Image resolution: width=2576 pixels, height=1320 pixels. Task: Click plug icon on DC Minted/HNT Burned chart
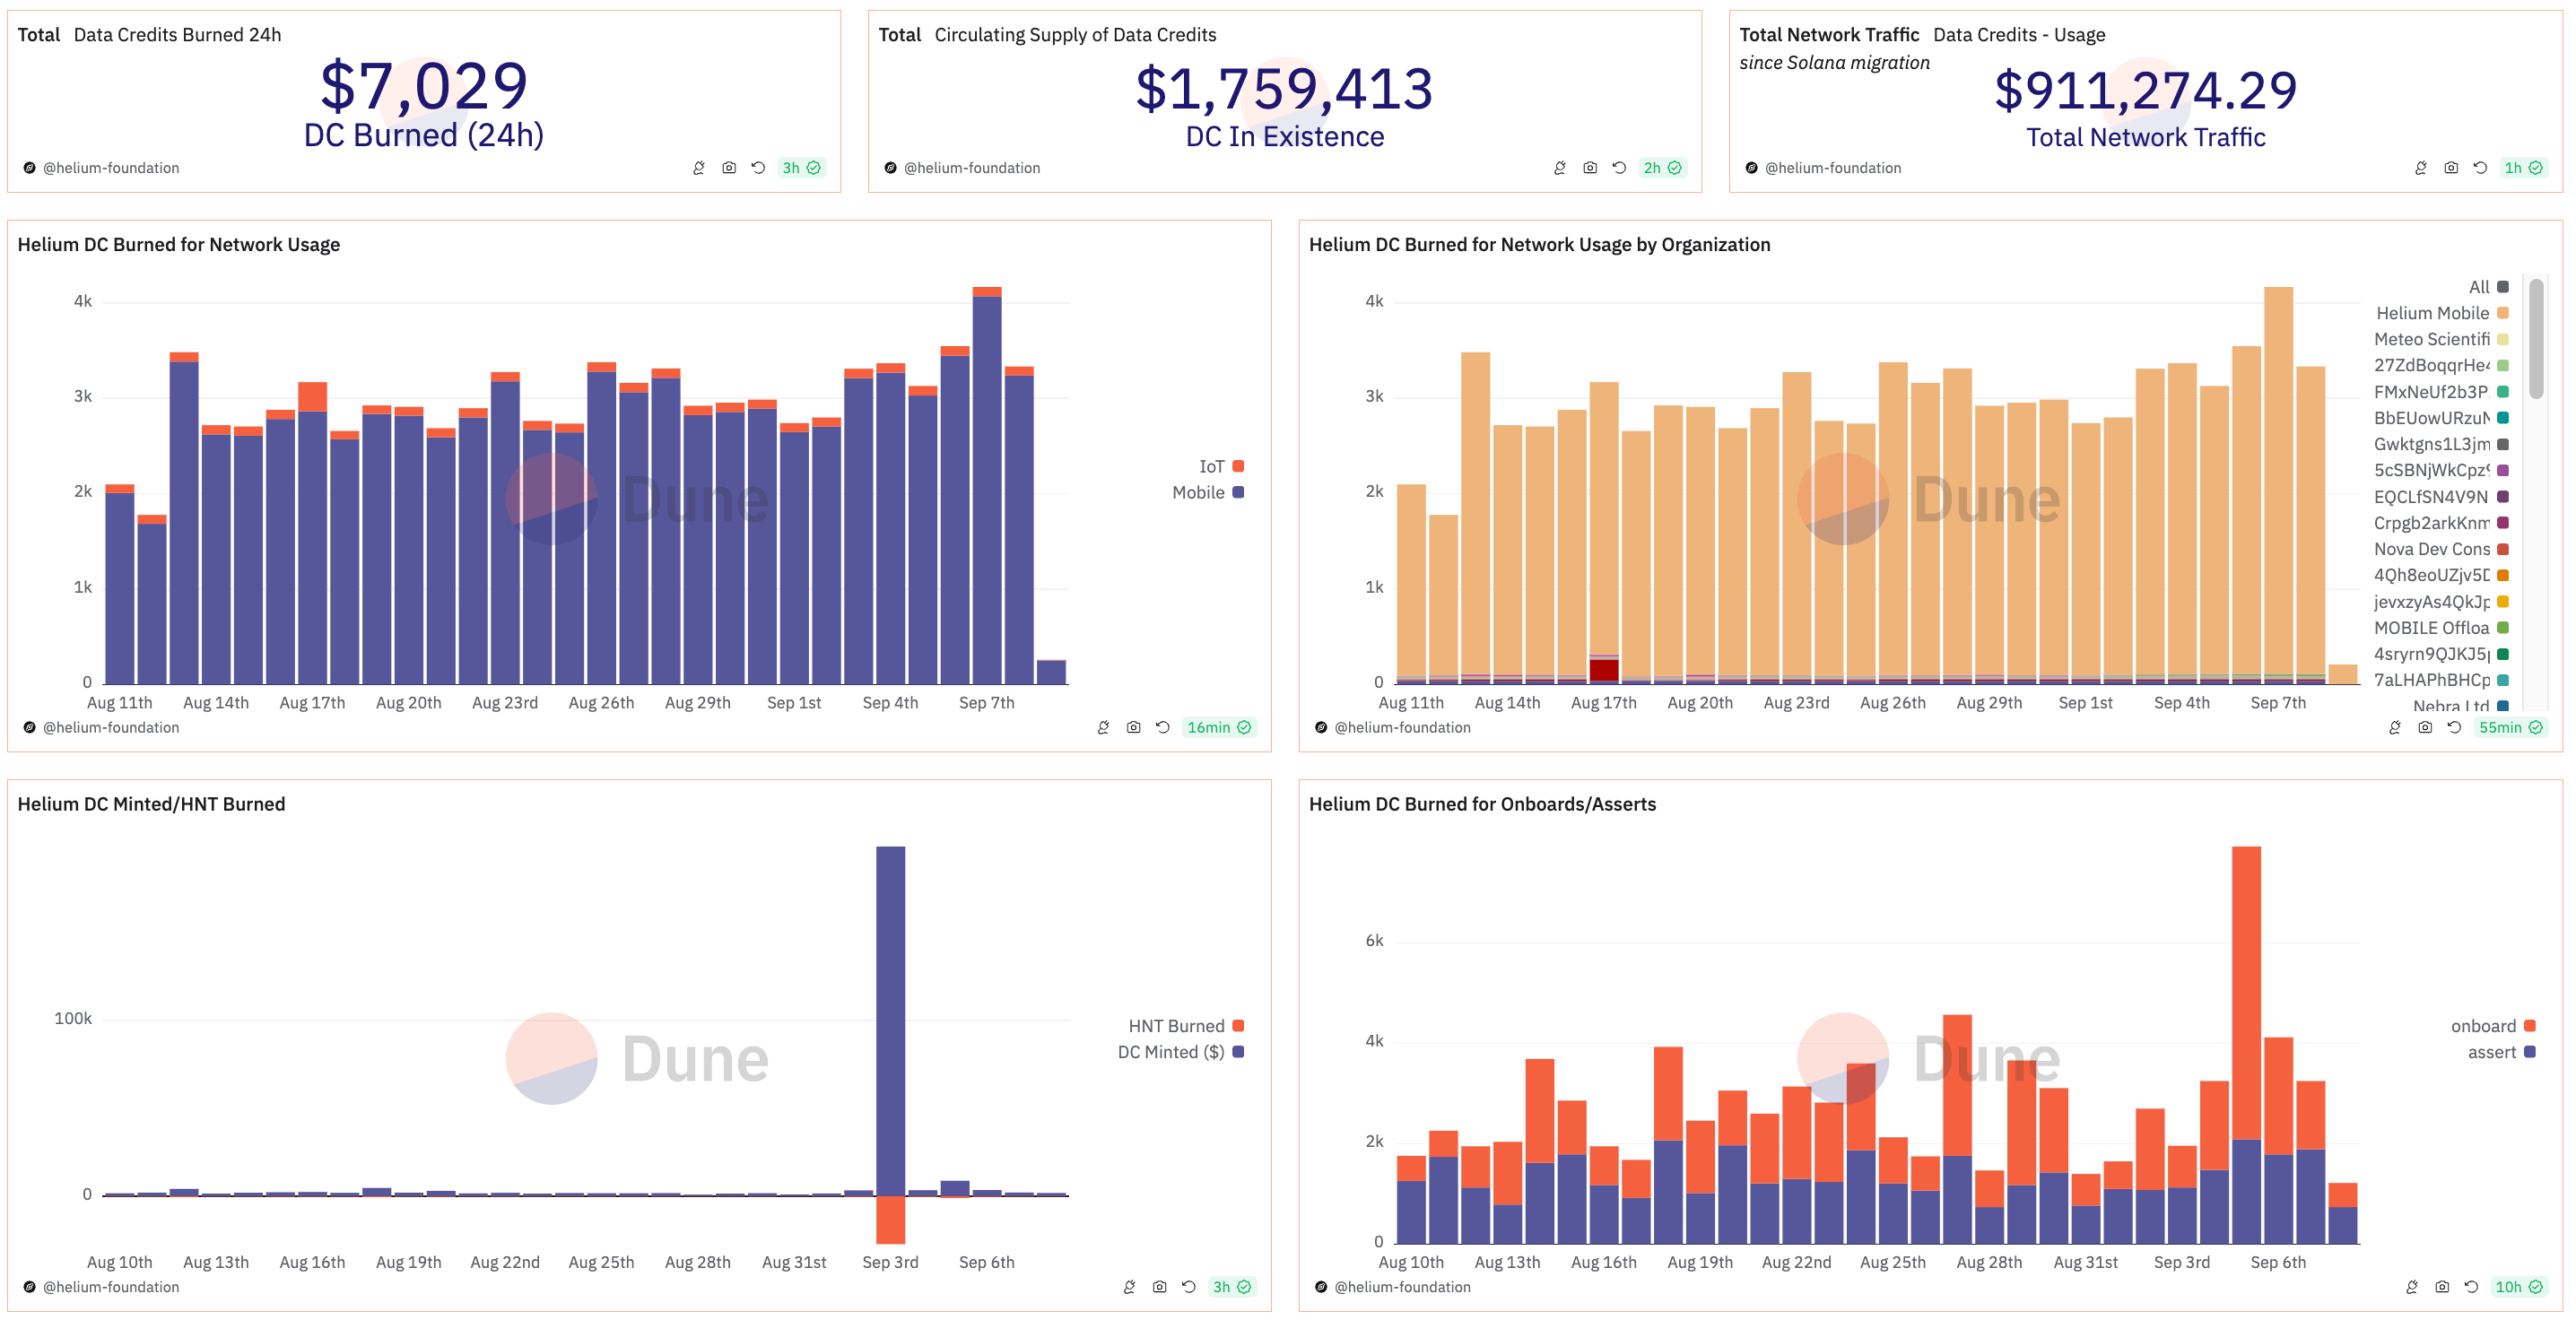(1129, 1287)
